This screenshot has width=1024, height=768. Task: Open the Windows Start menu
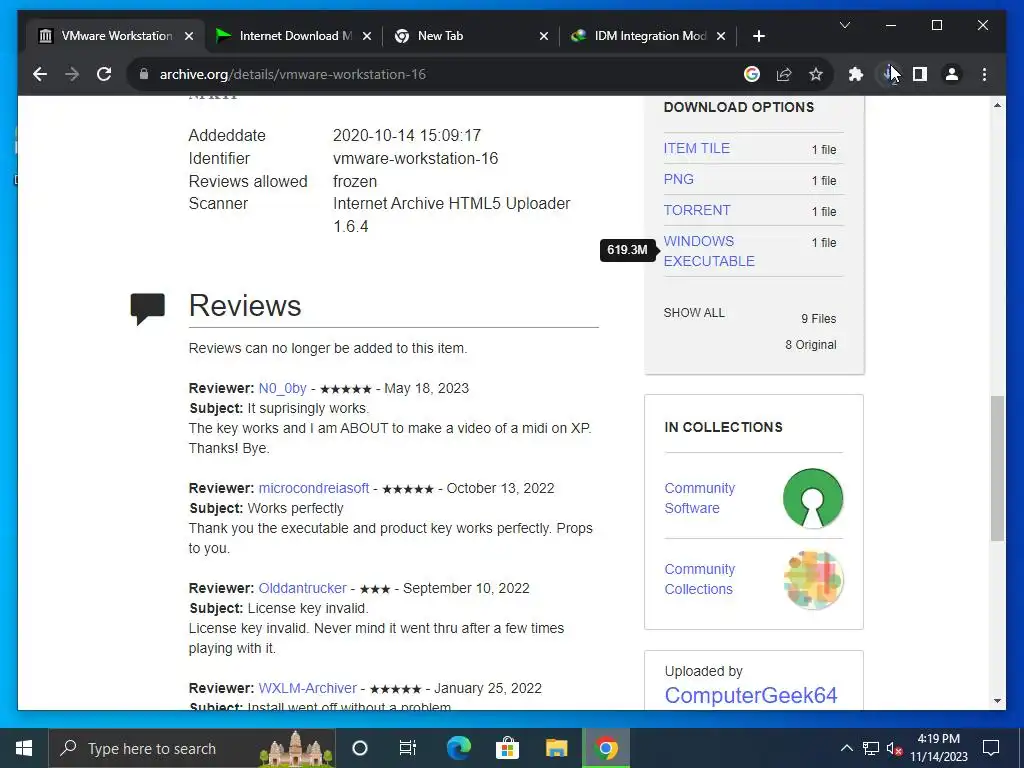pyautogui.click(x=24, y=748)
